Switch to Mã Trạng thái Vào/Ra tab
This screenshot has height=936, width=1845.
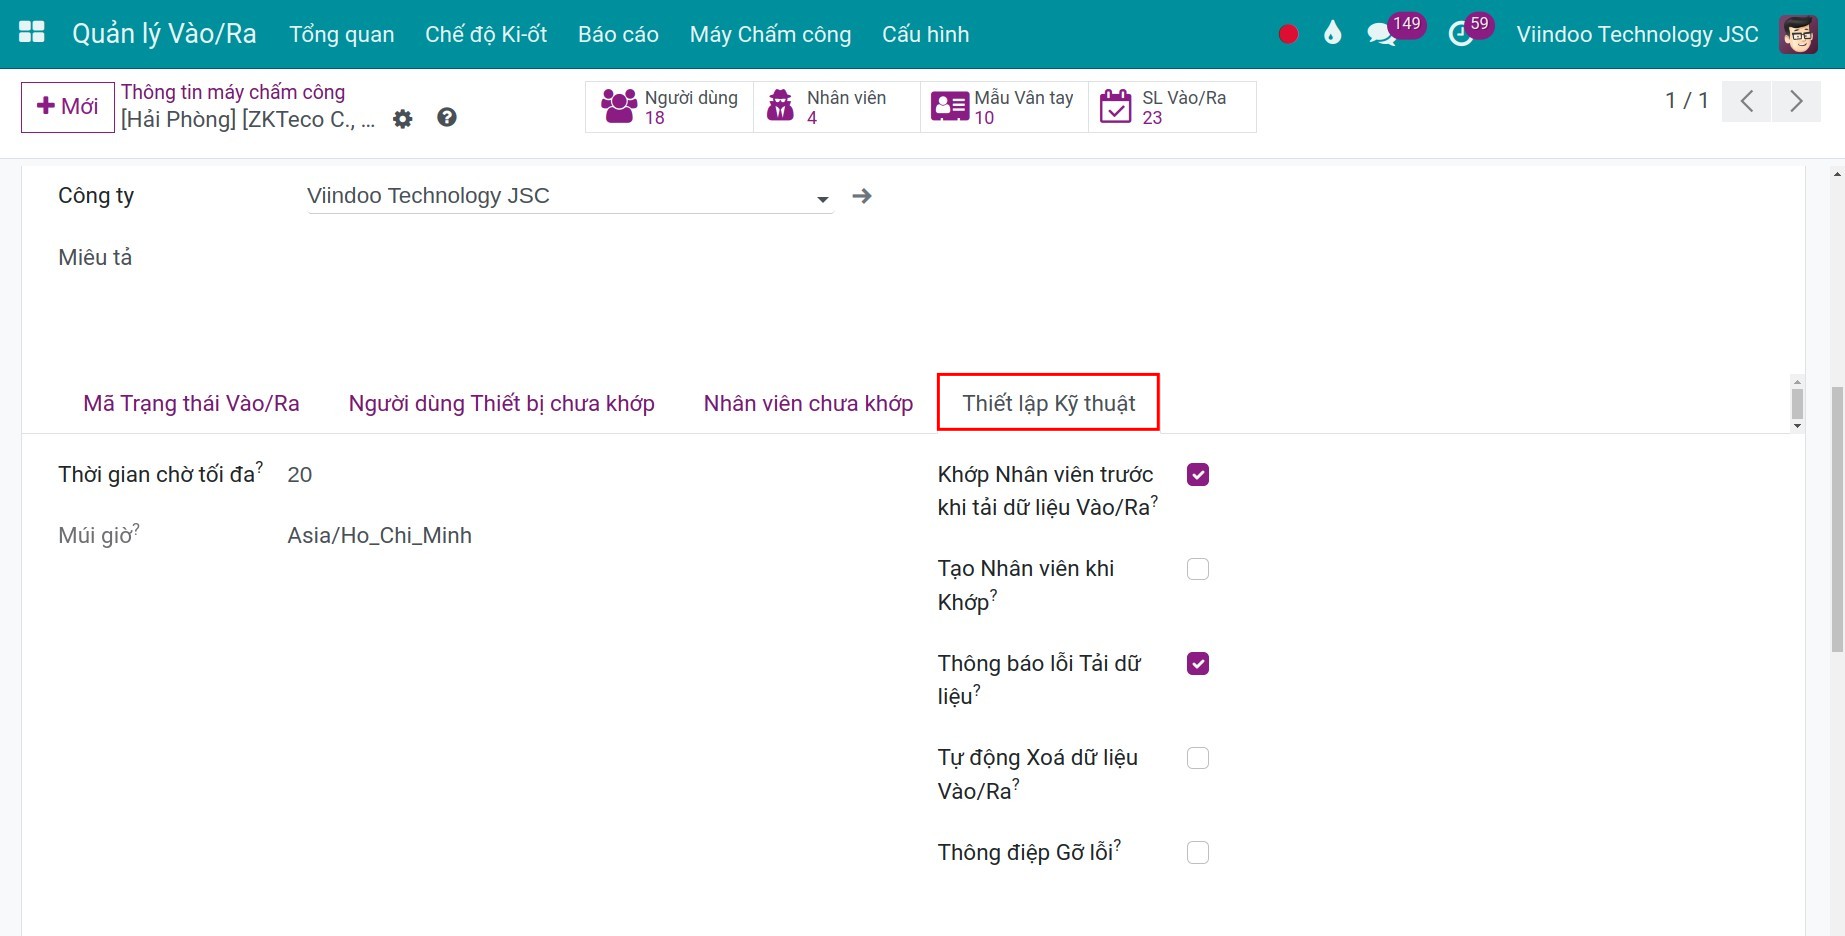191,404
